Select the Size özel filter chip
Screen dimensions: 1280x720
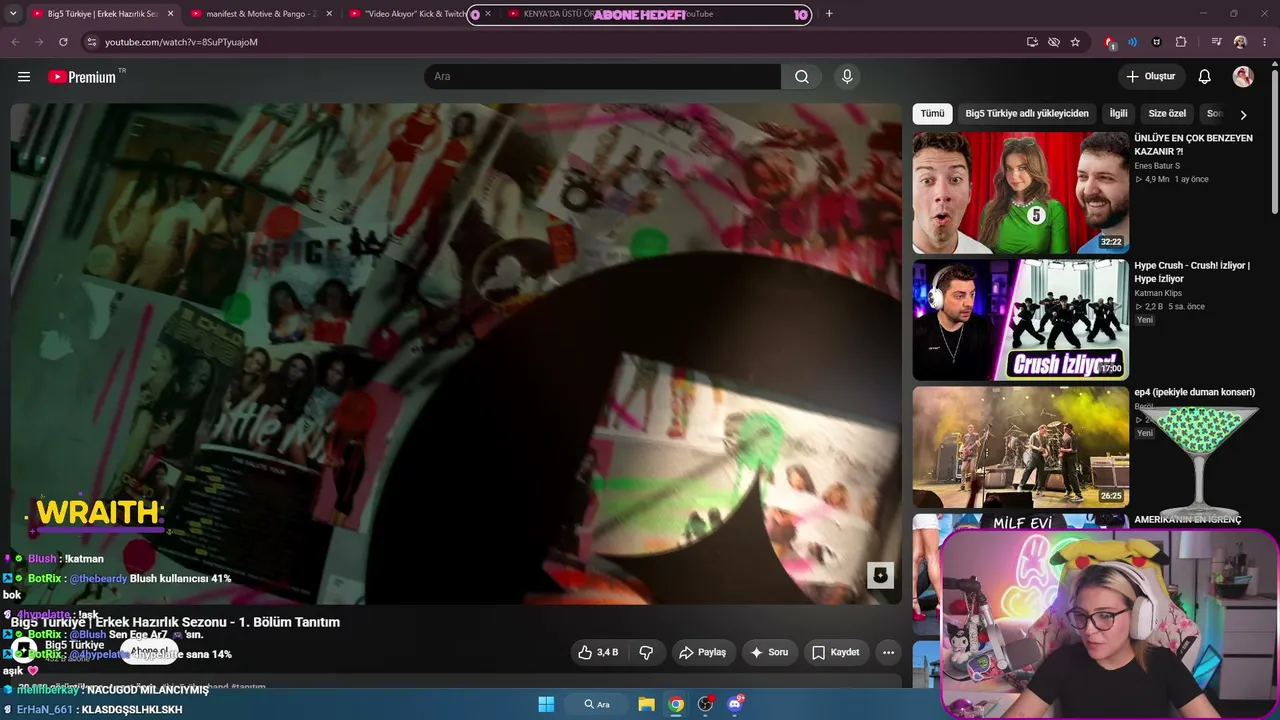coord(1167,114)
